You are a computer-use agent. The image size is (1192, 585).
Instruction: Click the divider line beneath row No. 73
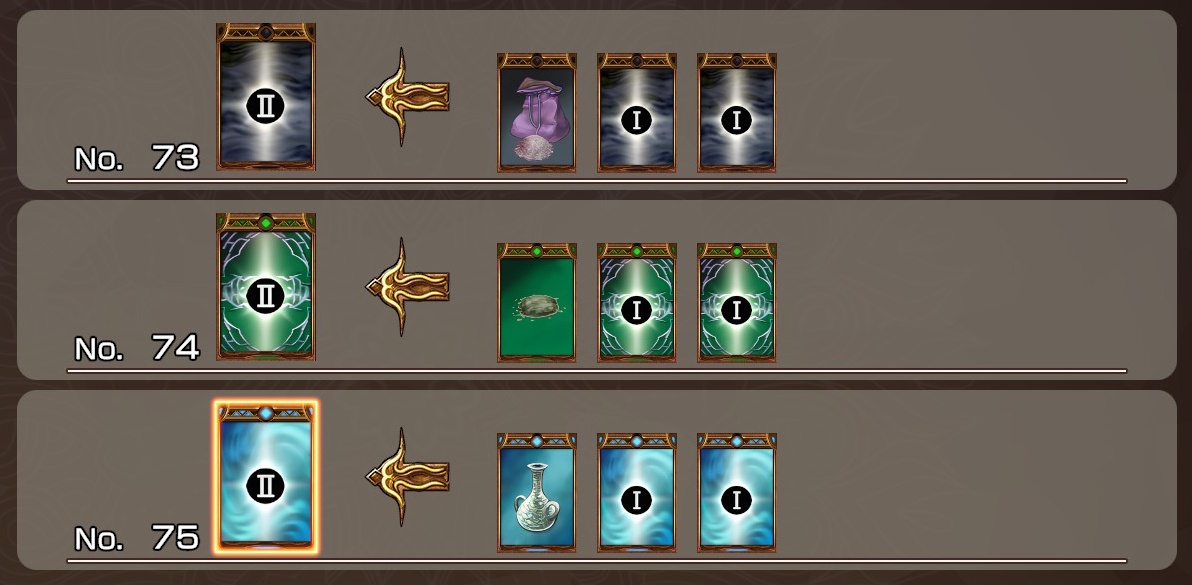pyautogui.click(x=597, y=181)
